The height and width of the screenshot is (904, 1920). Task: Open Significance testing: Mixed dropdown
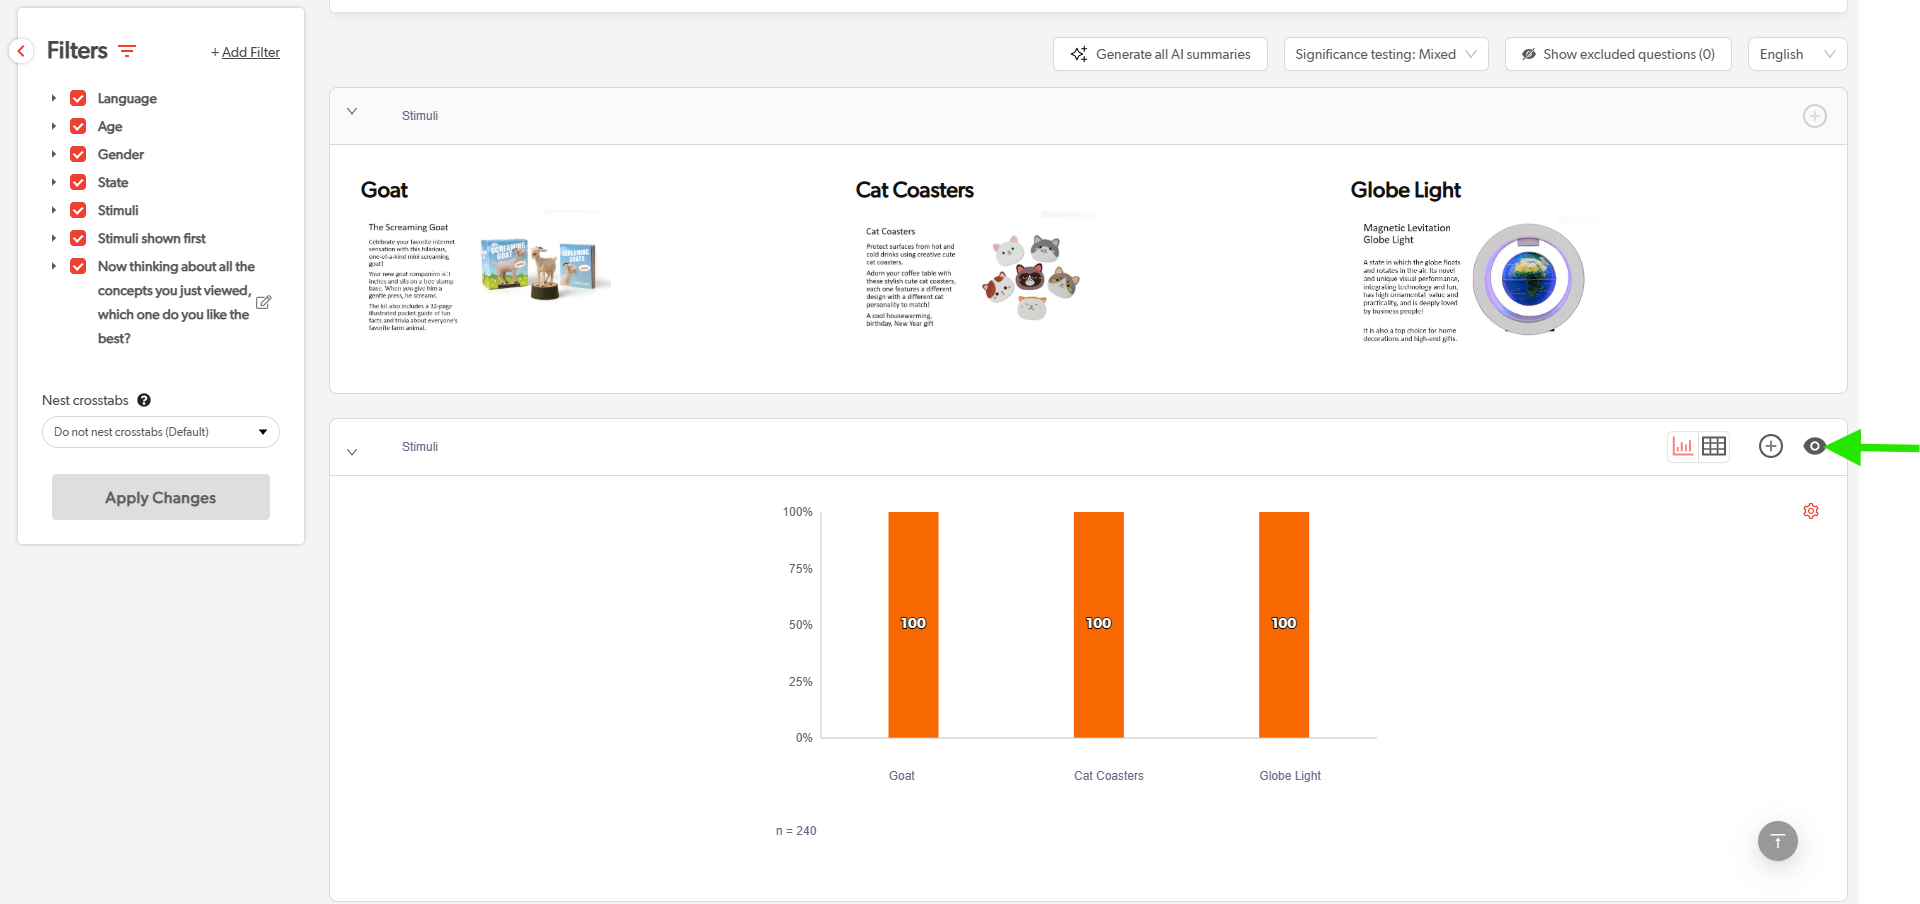click(x=1385, y=54)
